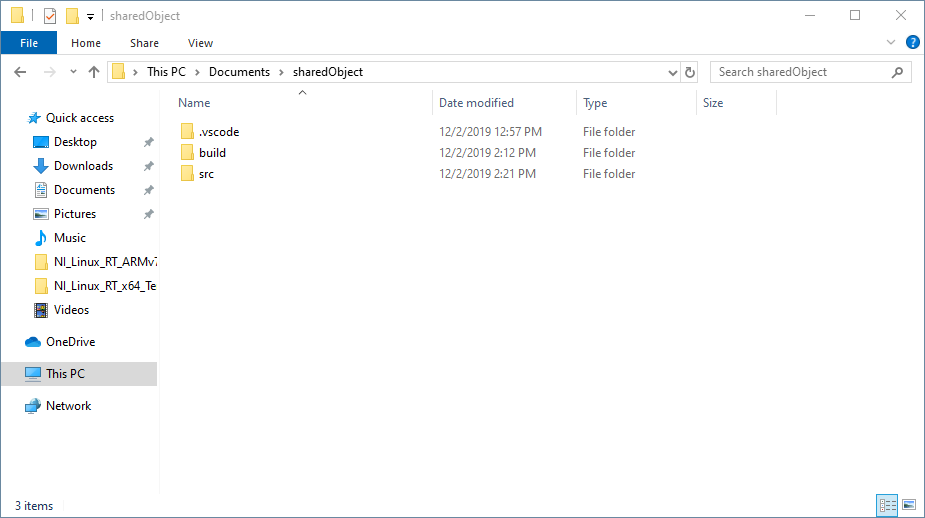Switch to Details view layout
Viewport: 925px width, 518px height.
[887, 505]
